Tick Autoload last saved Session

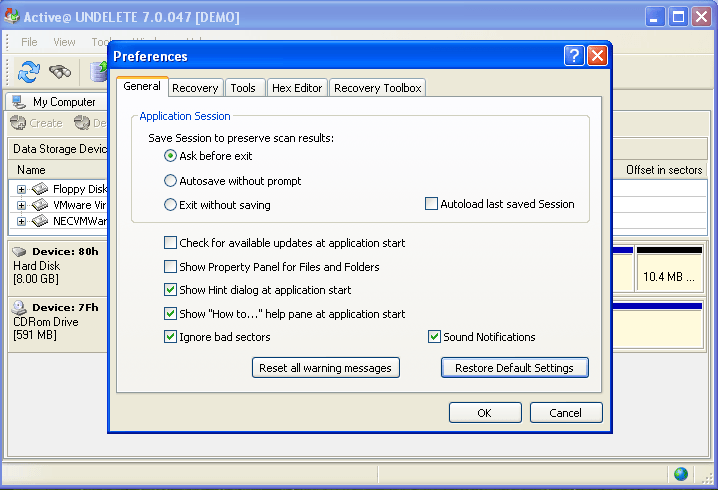(x=432, y=204)
